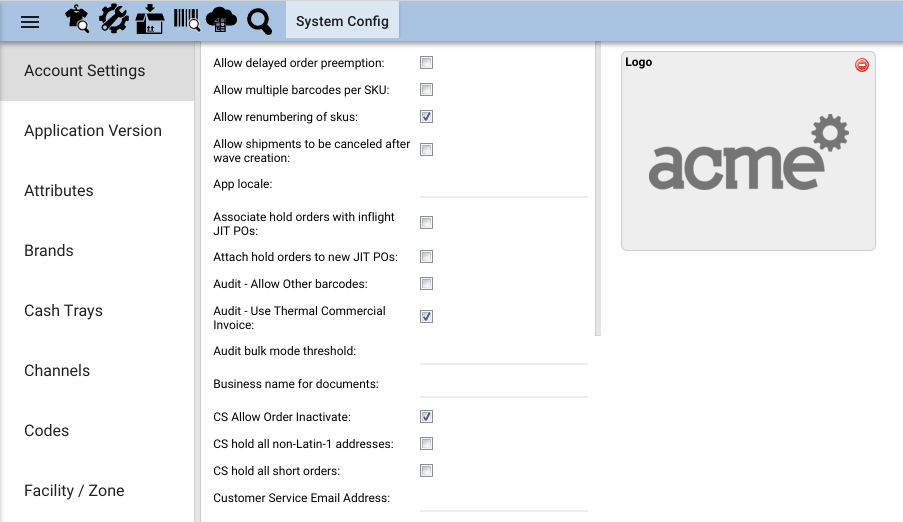Select the System Config tab
The height and width of the screenshot is (522, 903).
tap(342, 21)
